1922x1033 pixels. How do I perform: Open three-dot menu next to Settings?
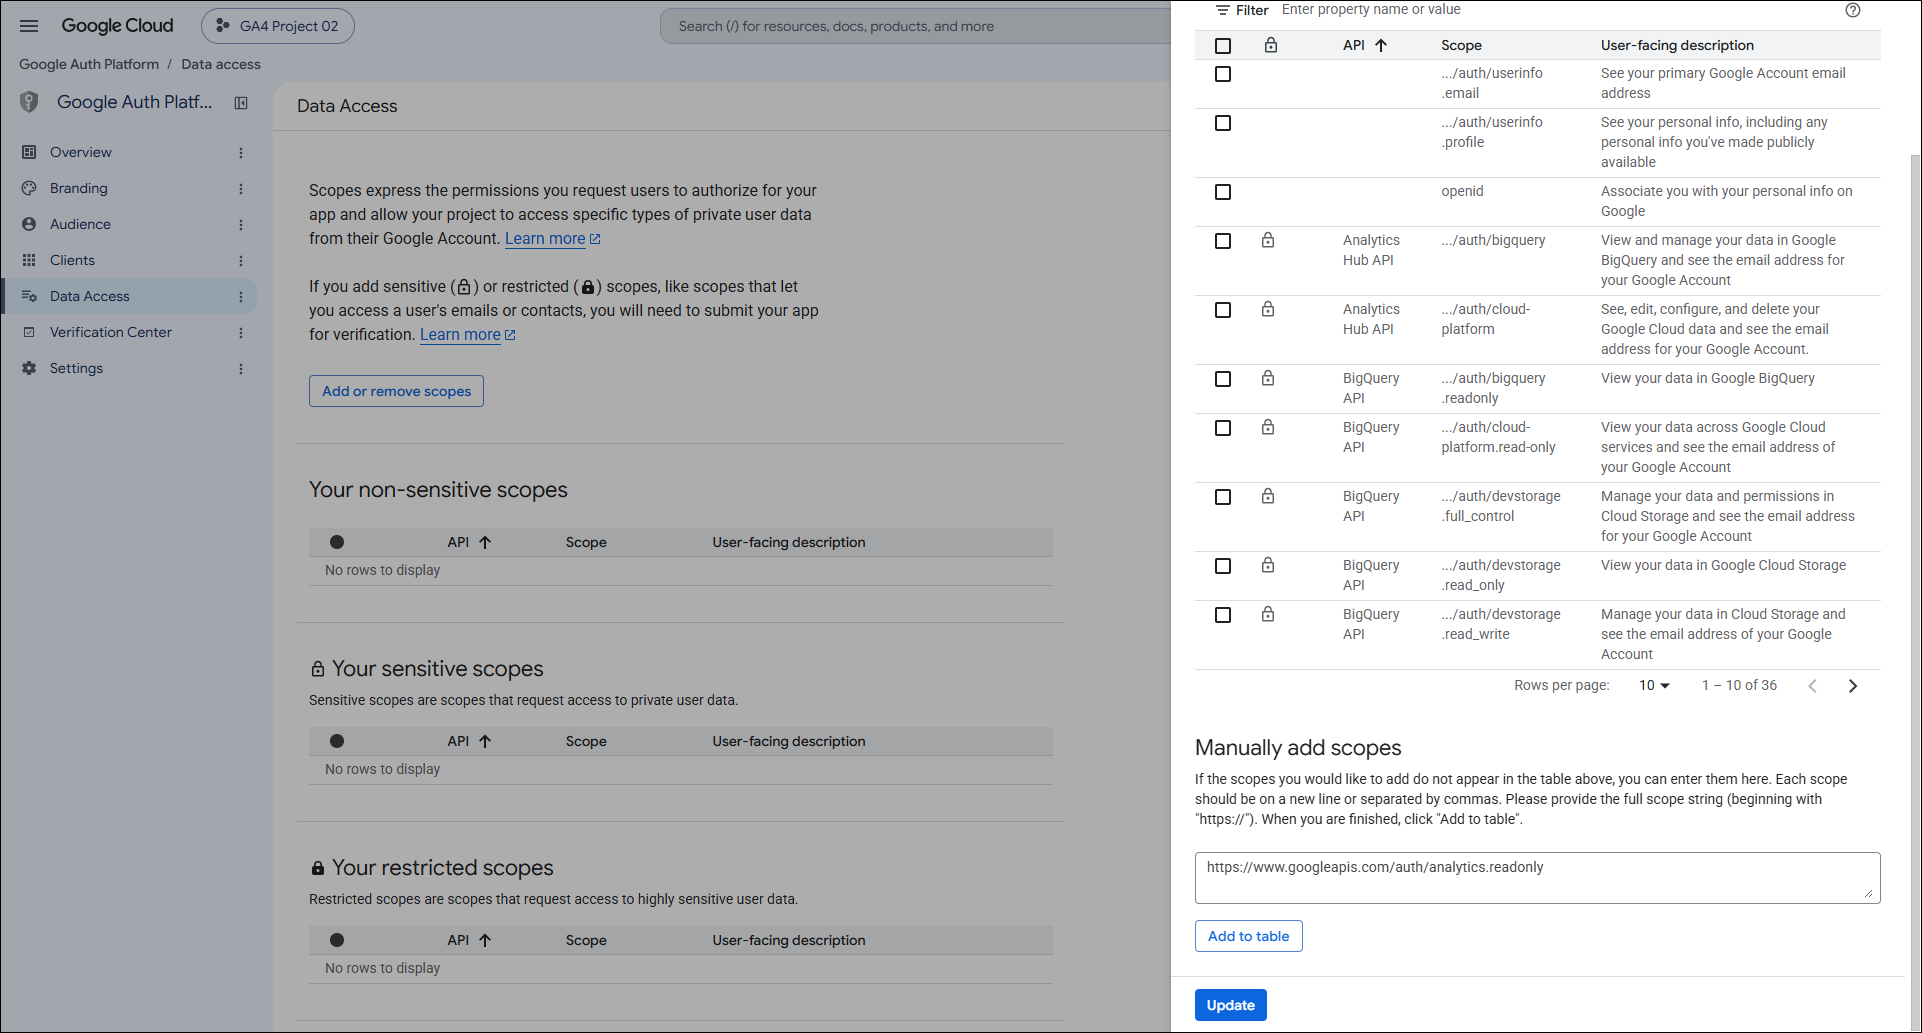coord(241,369)
